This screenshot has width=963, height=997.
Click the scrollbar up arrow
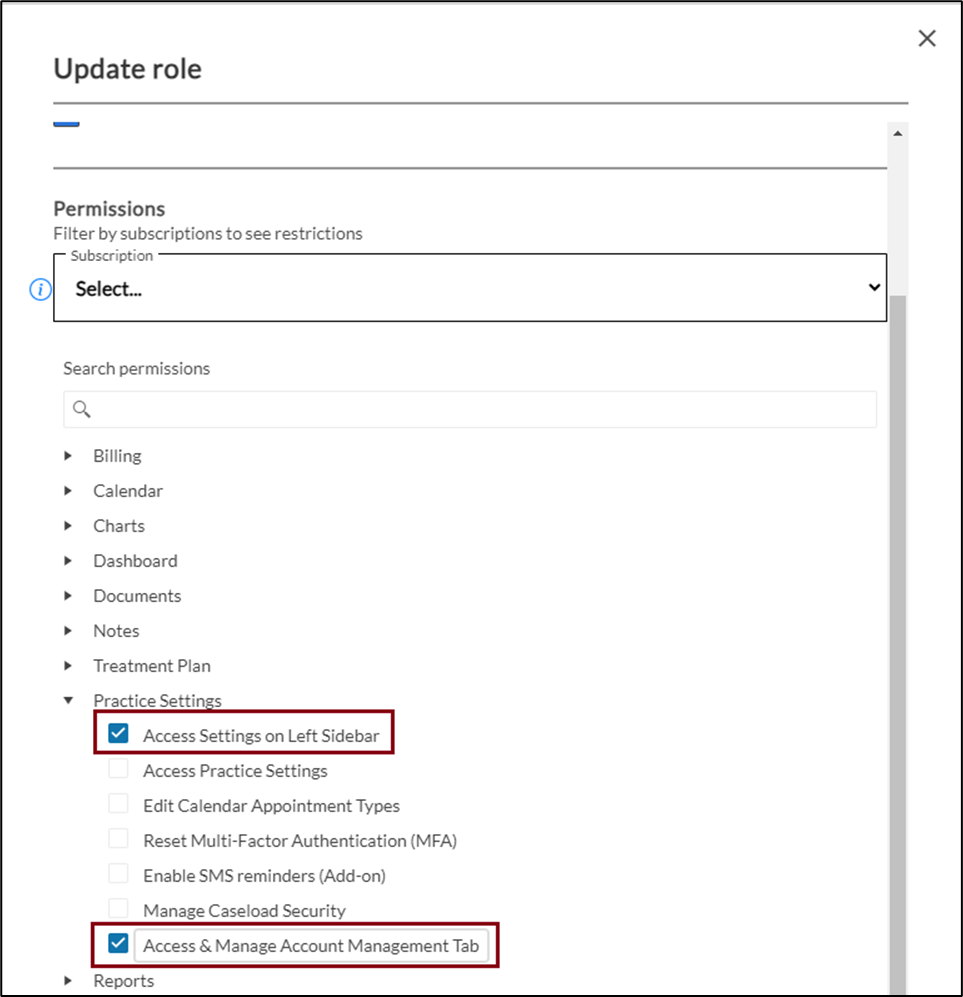897,133
